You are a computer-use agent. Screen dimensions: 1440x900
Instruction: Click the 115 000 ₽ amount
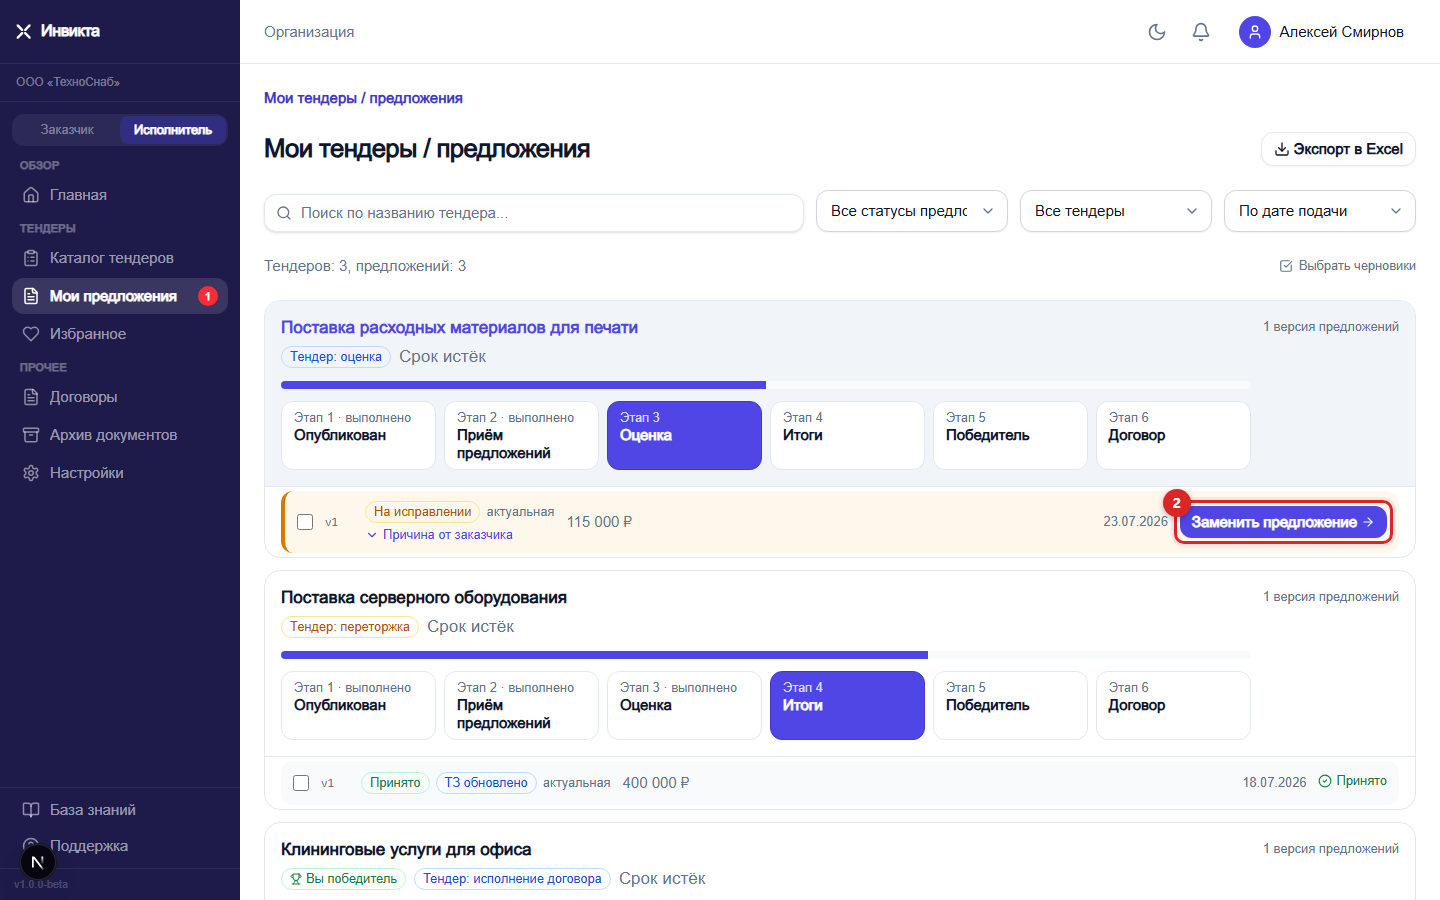[599, 522]
